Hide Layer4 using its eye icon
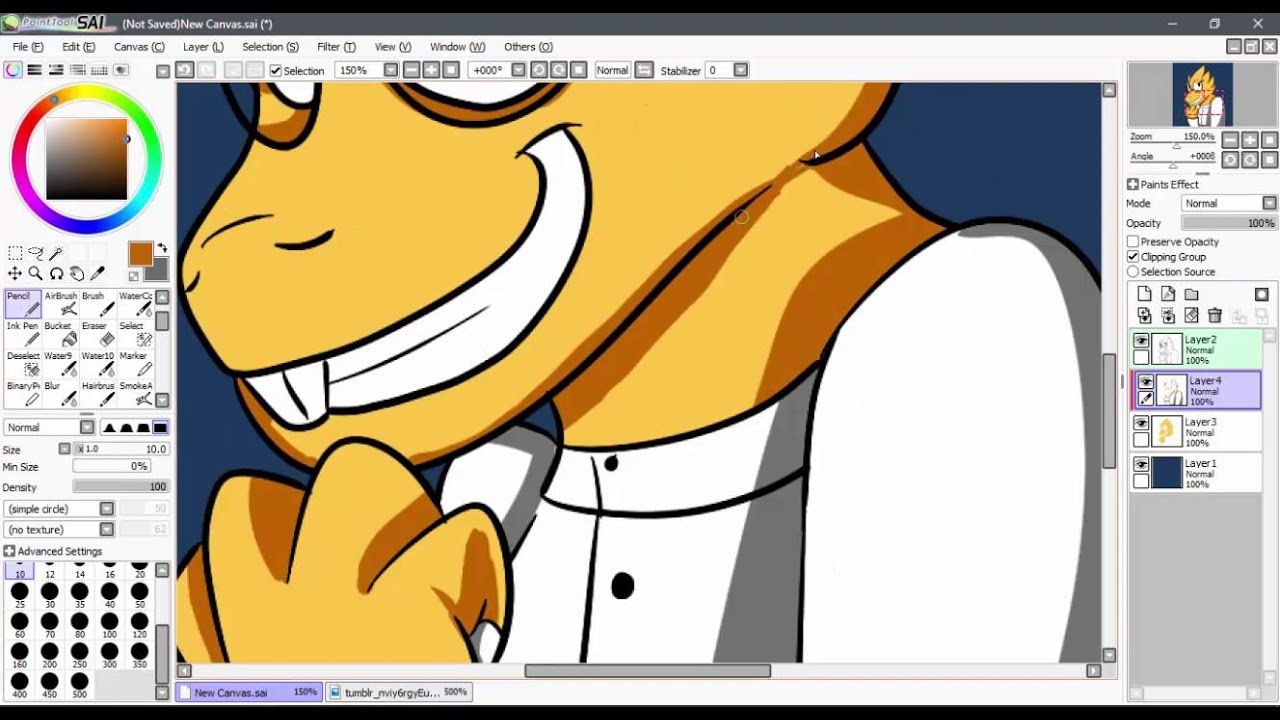 coord(1146,382)
